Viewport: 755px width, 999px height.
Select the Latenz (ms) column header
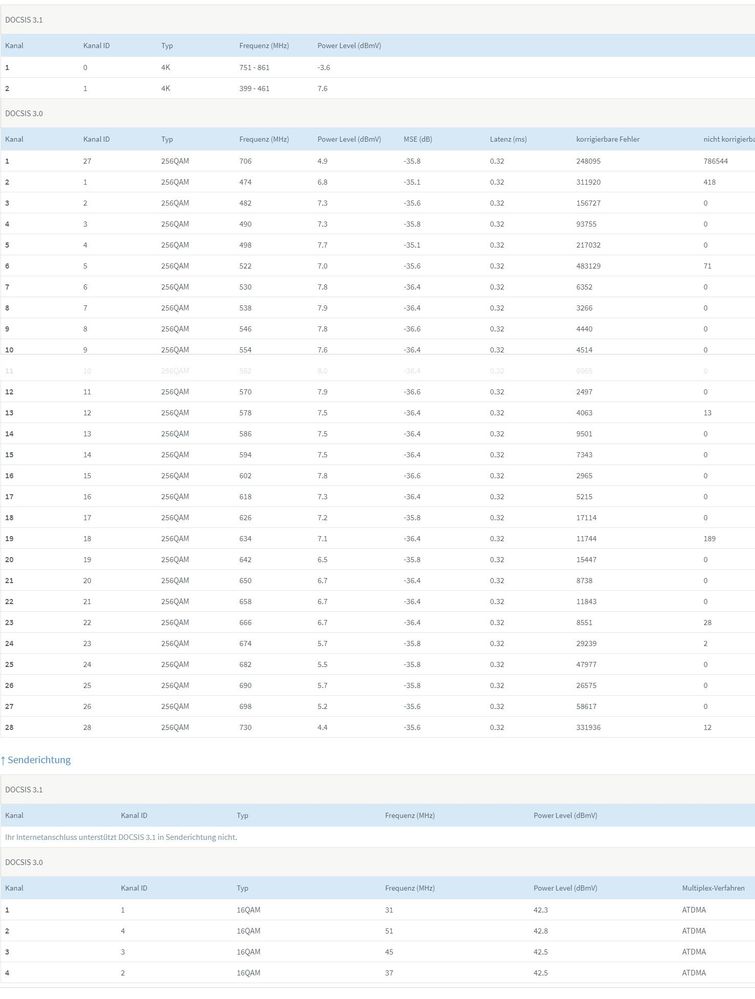(x=508, y=139)
